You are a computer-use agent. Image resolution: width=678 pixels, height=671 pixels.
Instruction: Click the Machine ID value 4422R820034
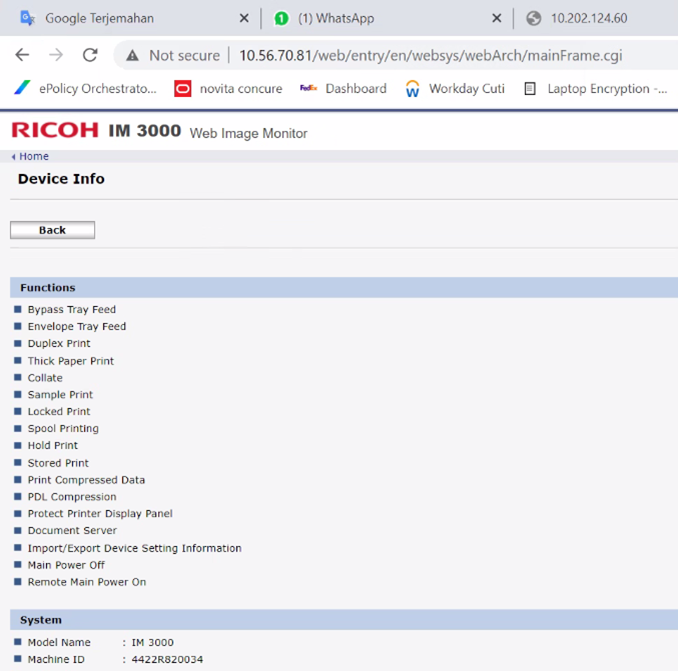(x=167, y=659)
